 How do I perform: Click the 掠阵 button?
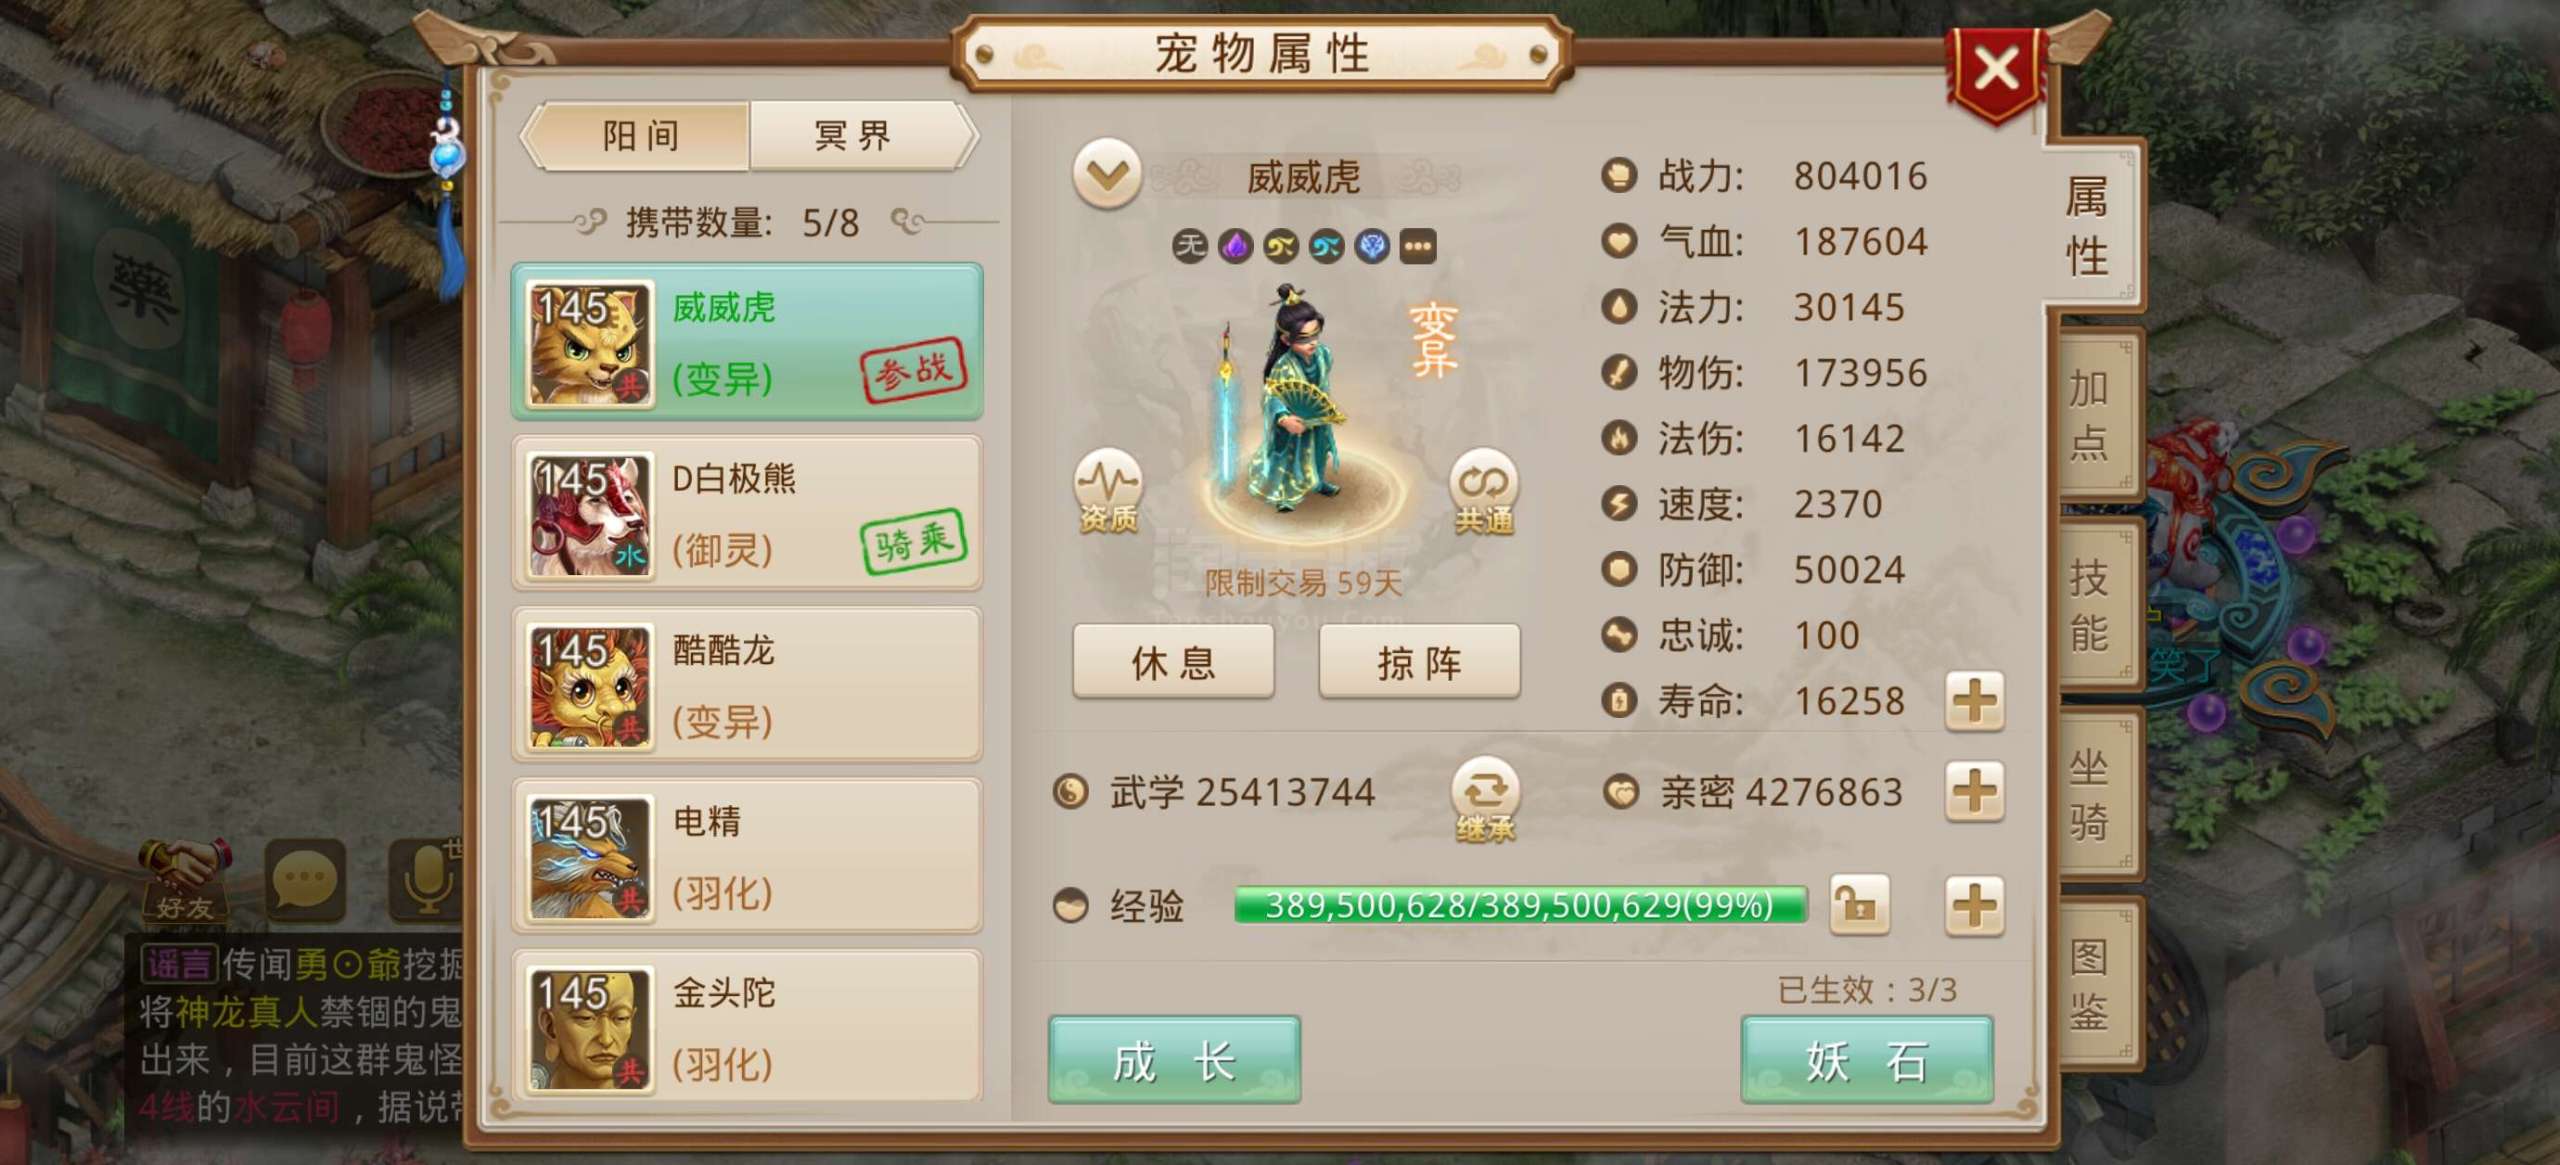(1419, 661)
